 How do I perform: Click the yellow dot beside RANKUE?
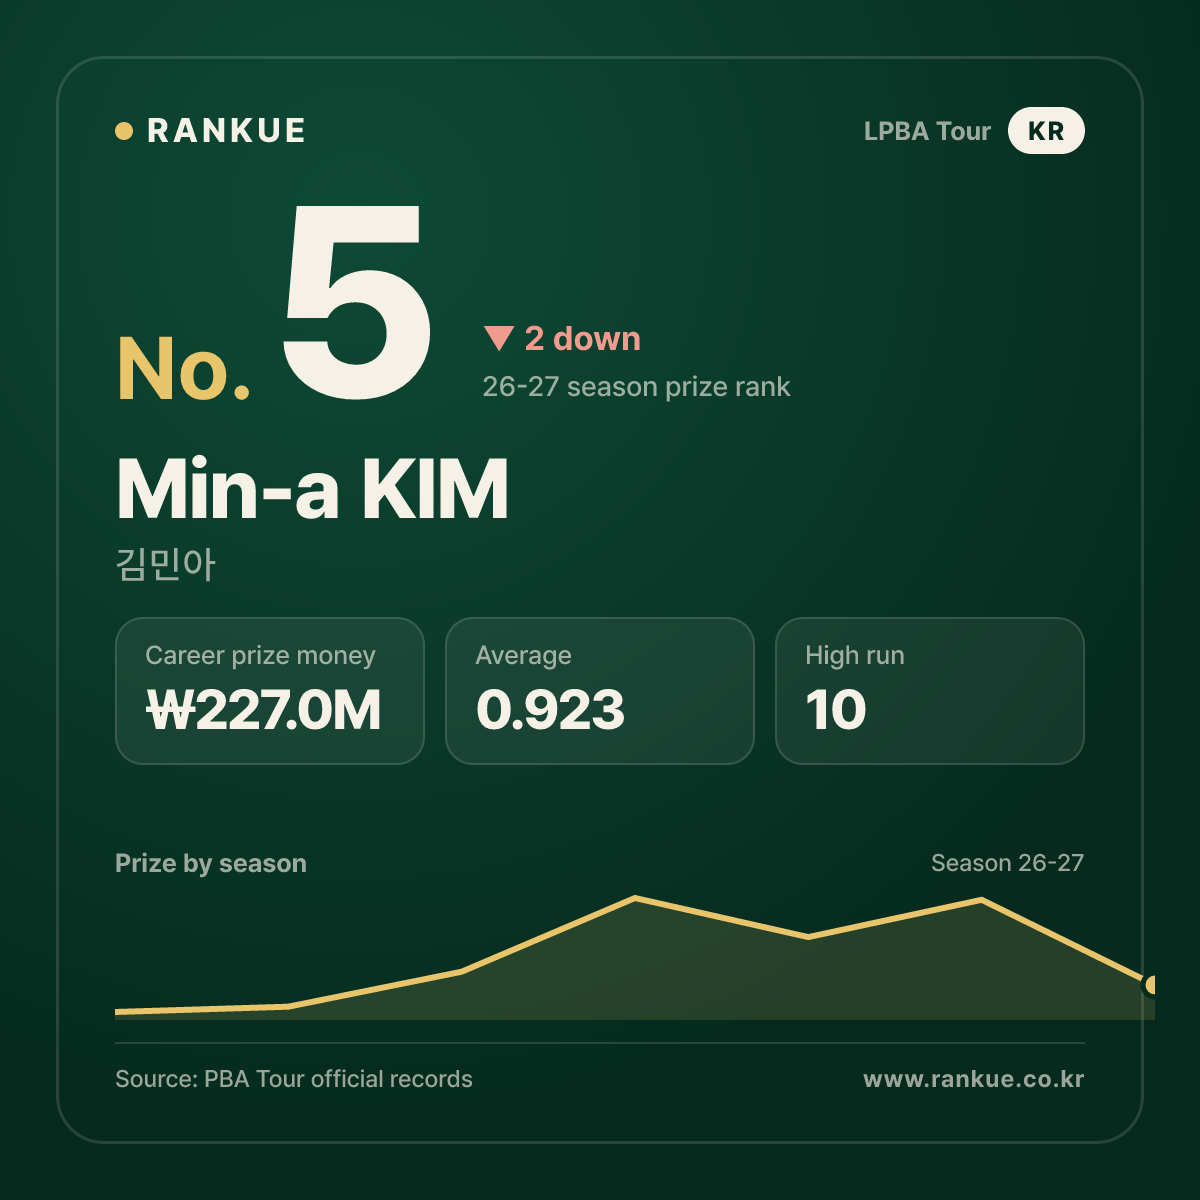point(124,131)
